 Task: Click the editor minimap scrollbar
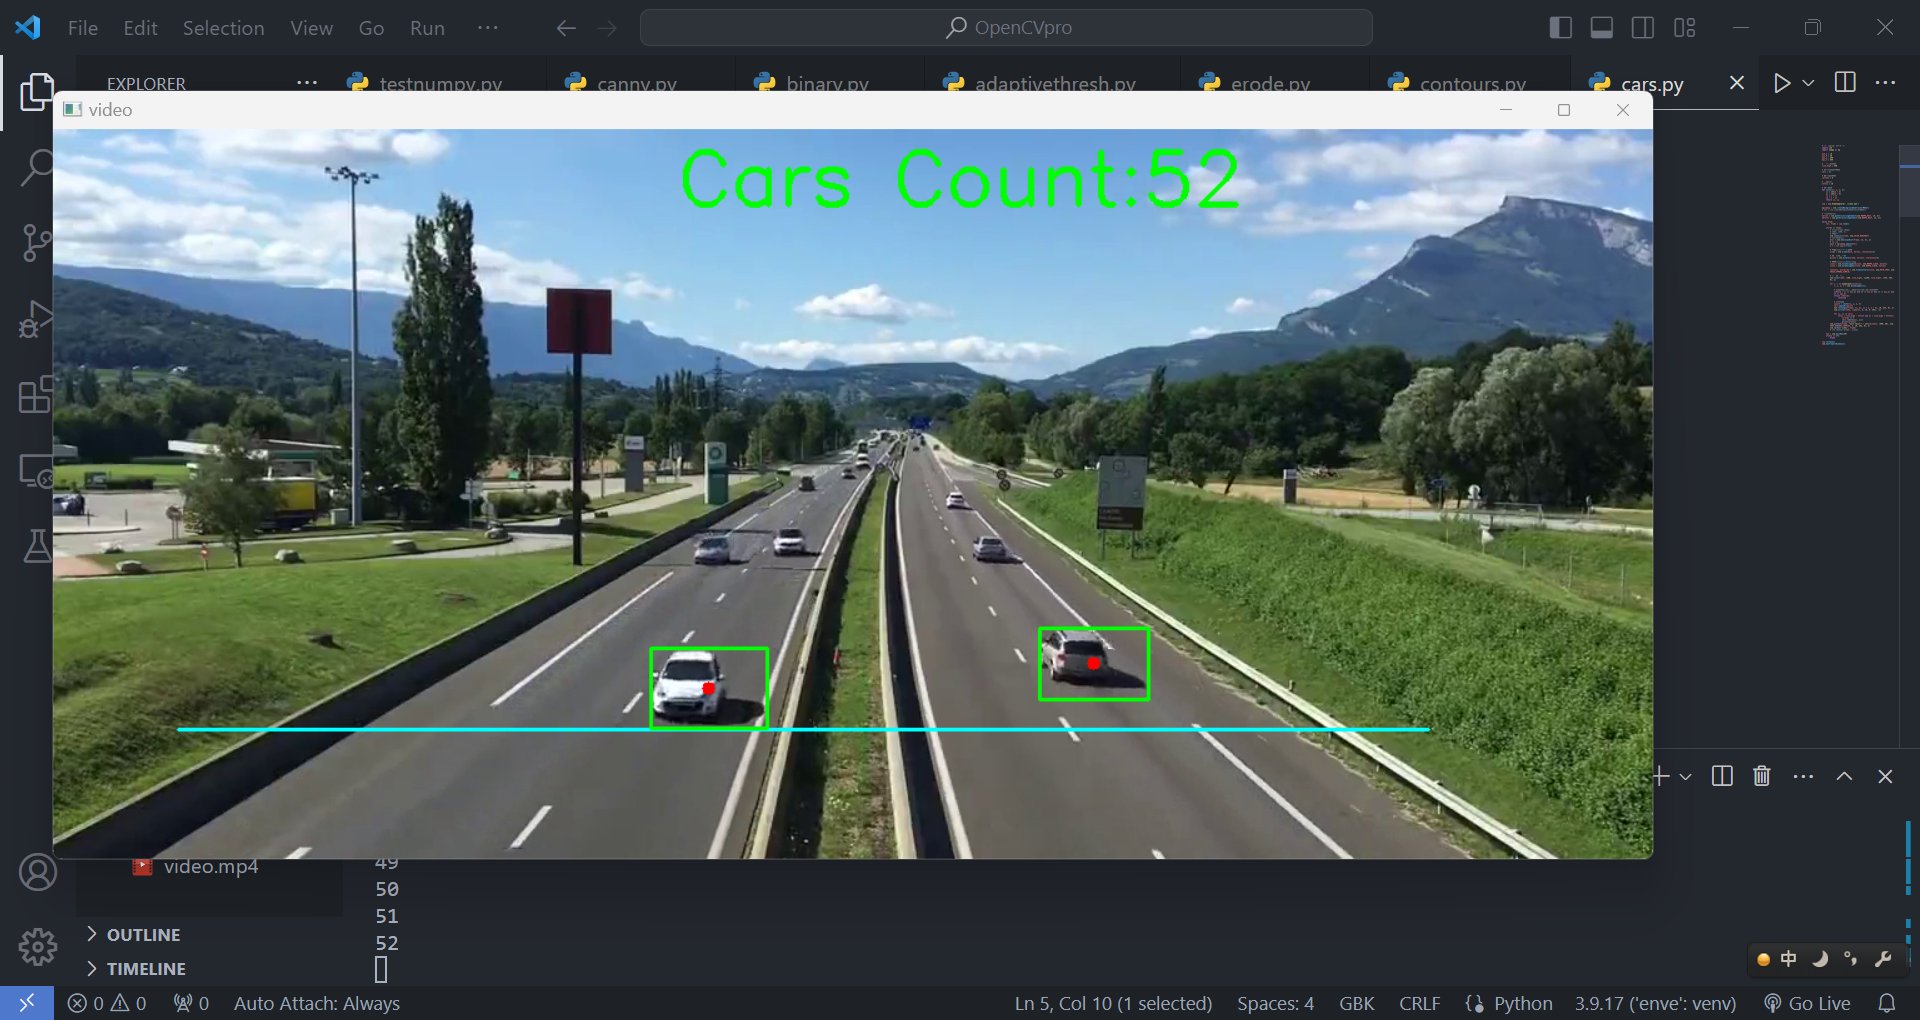coord(1909,180)
